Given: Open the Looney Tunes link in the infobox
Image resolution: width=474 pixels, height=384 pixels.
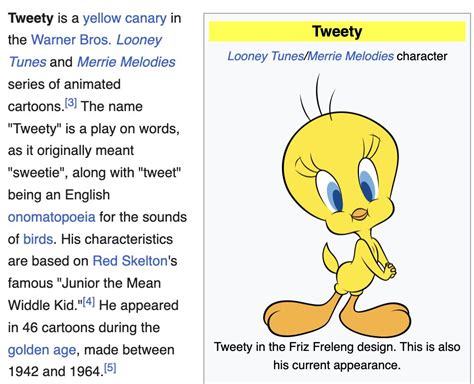Looking at the screenshot, I should tap(265, 56).
